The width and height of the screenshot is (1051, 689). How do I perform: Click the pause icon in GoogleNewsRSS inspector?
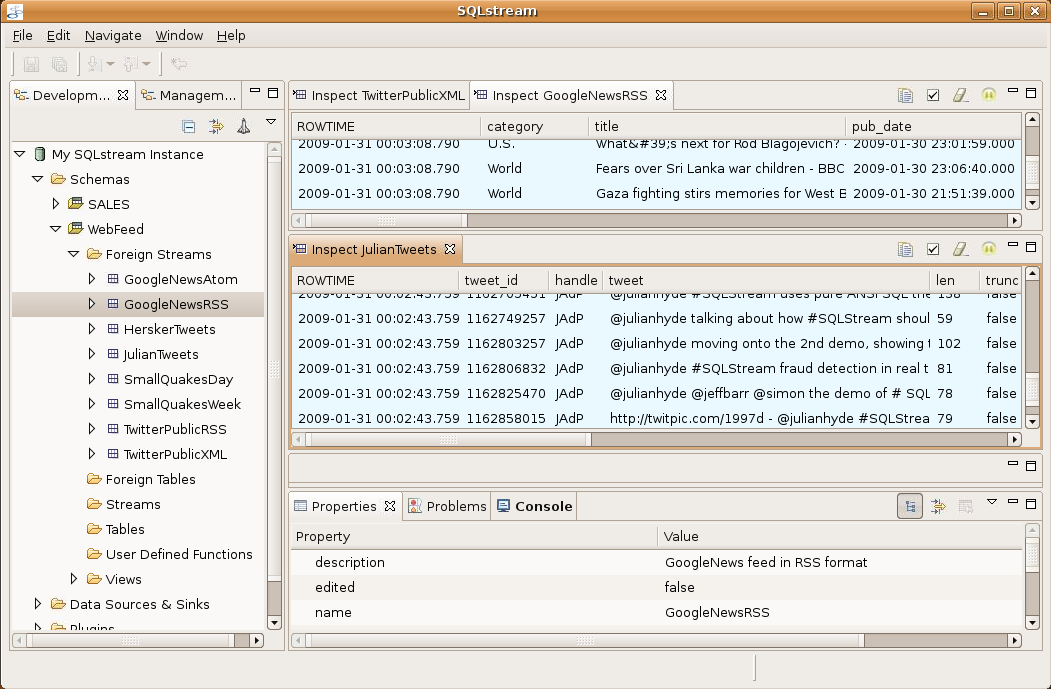tap(989, 95)
